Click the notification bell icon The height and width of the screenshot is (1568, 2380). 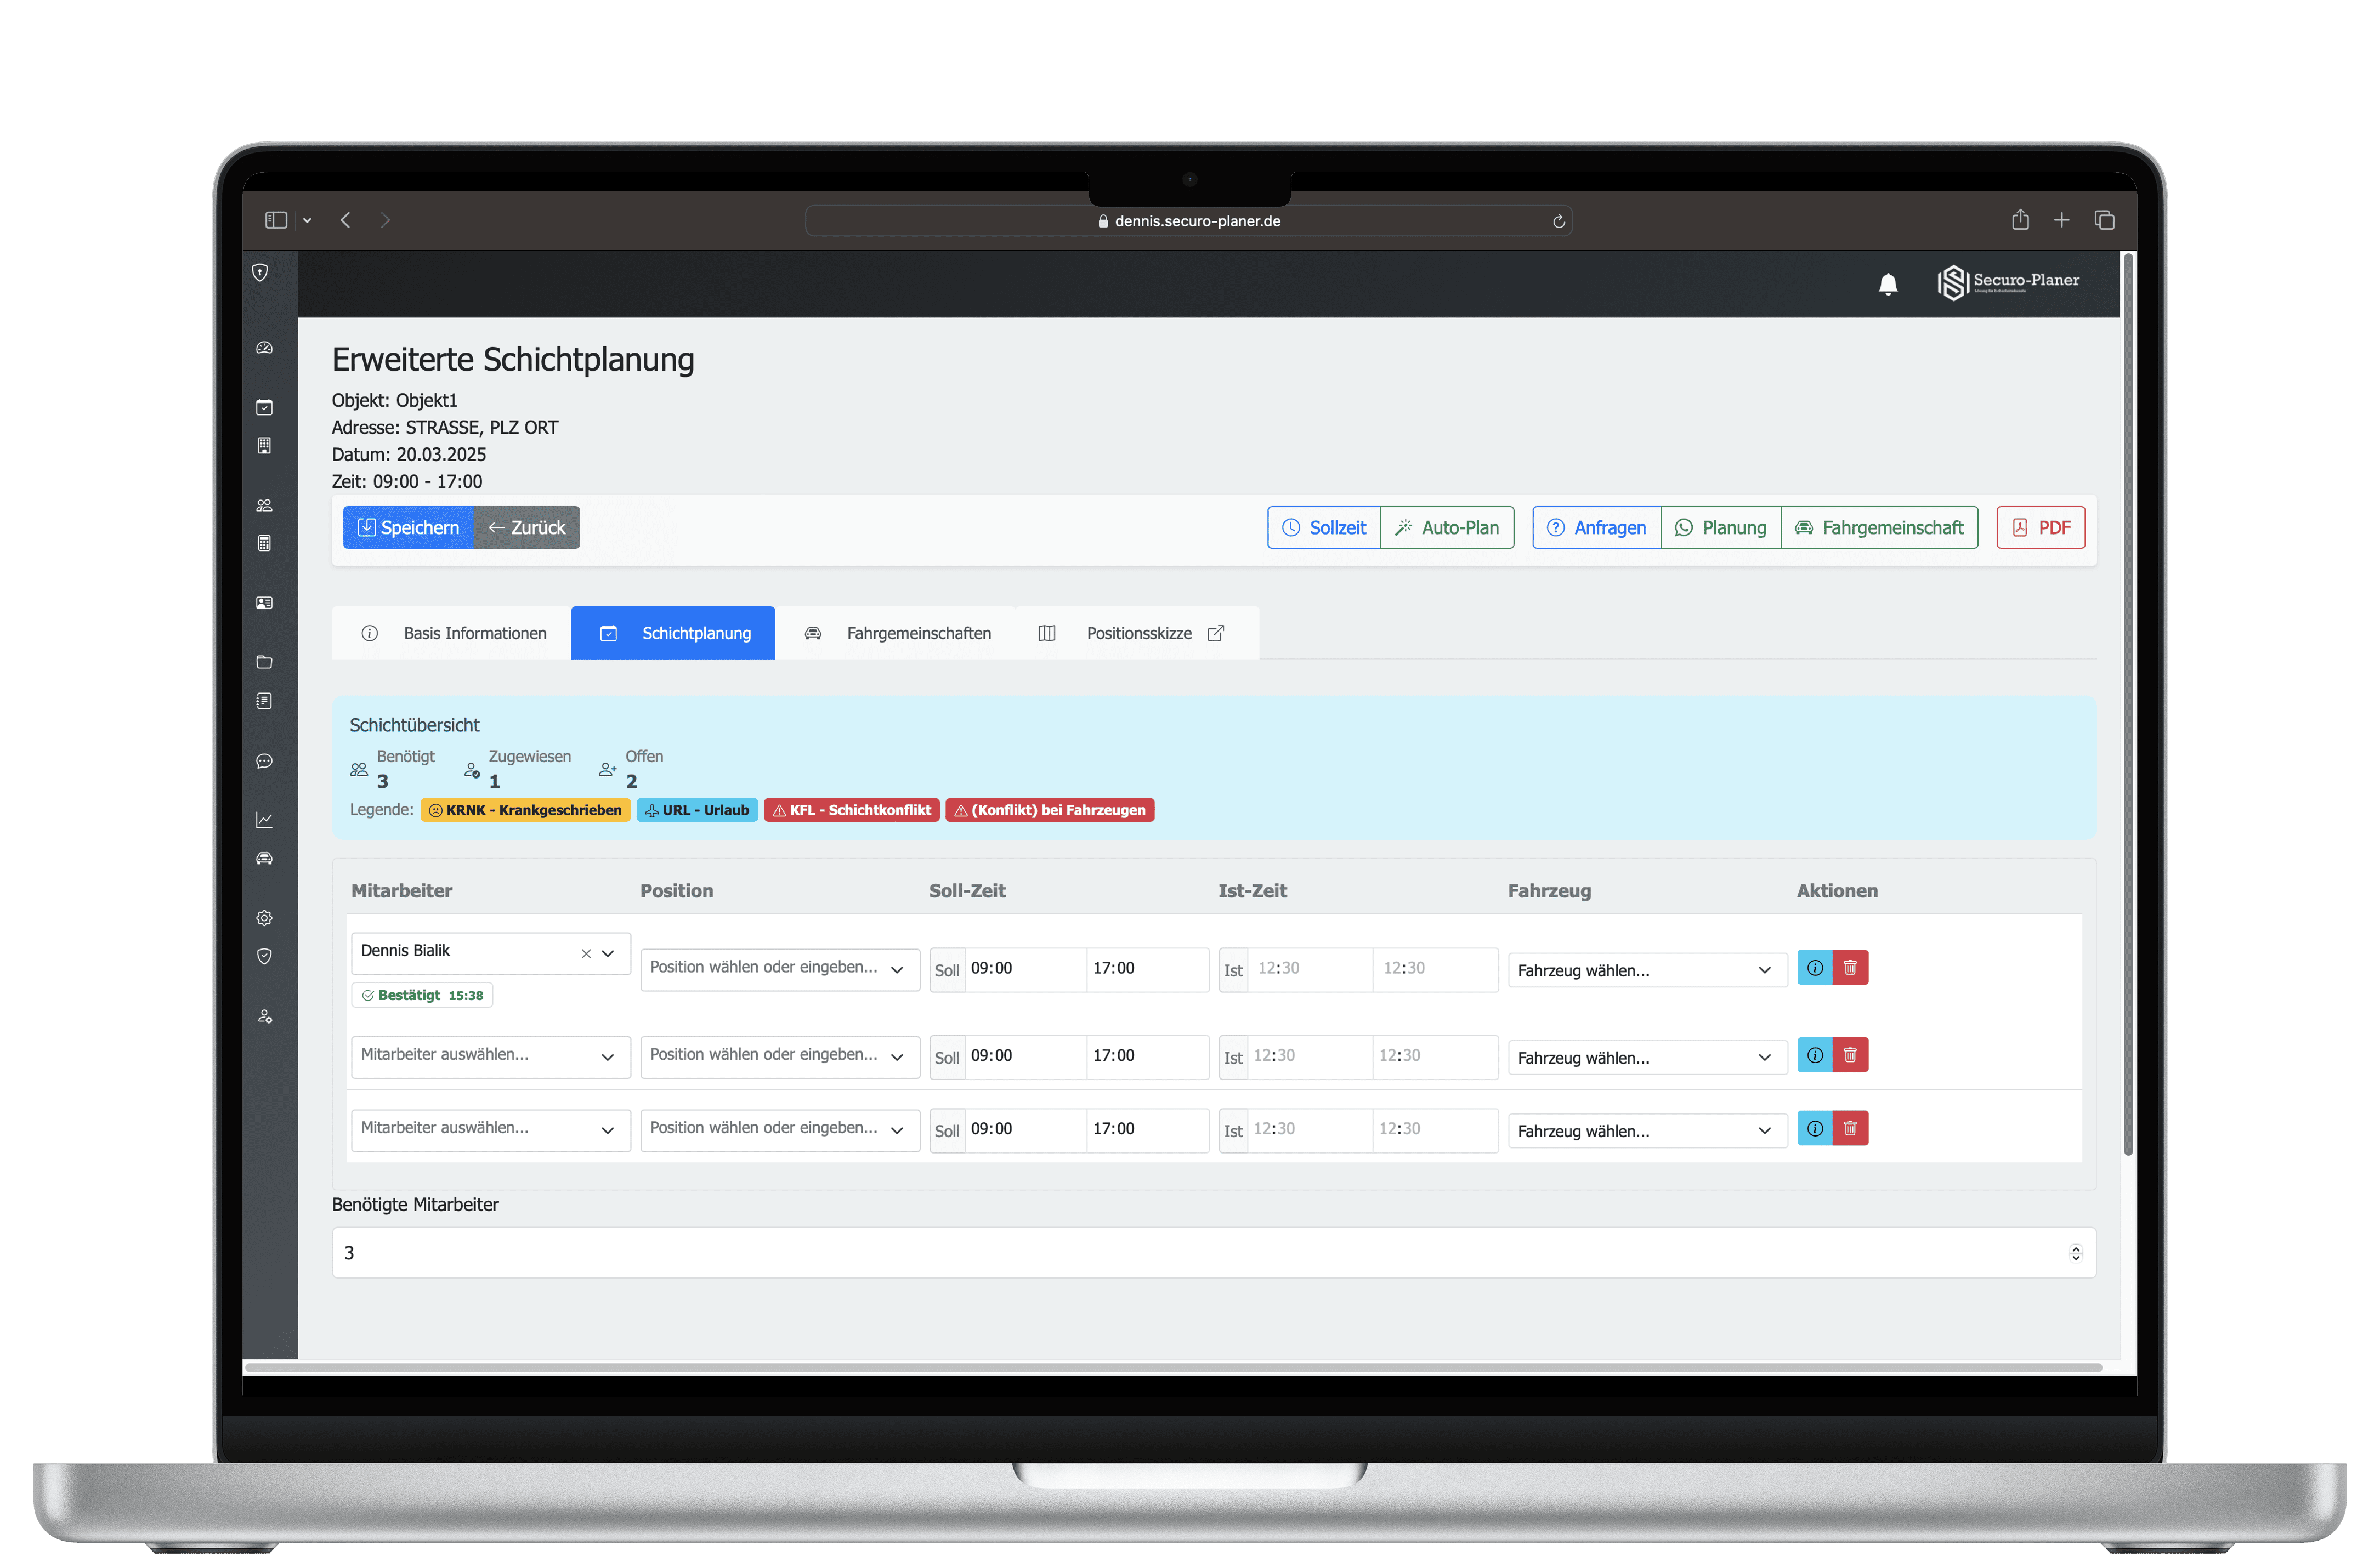[1887, 285]
